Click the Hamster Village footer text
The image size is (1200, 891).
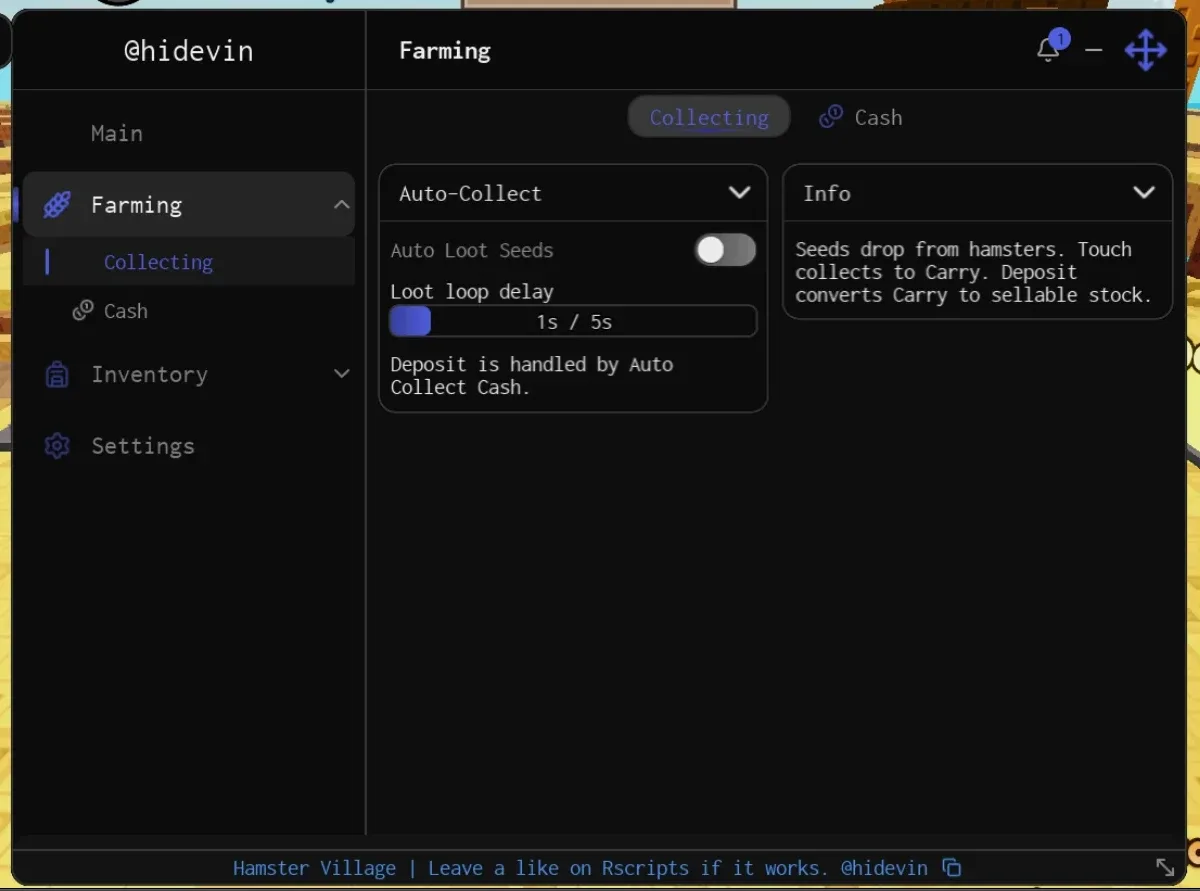point(314,868)
